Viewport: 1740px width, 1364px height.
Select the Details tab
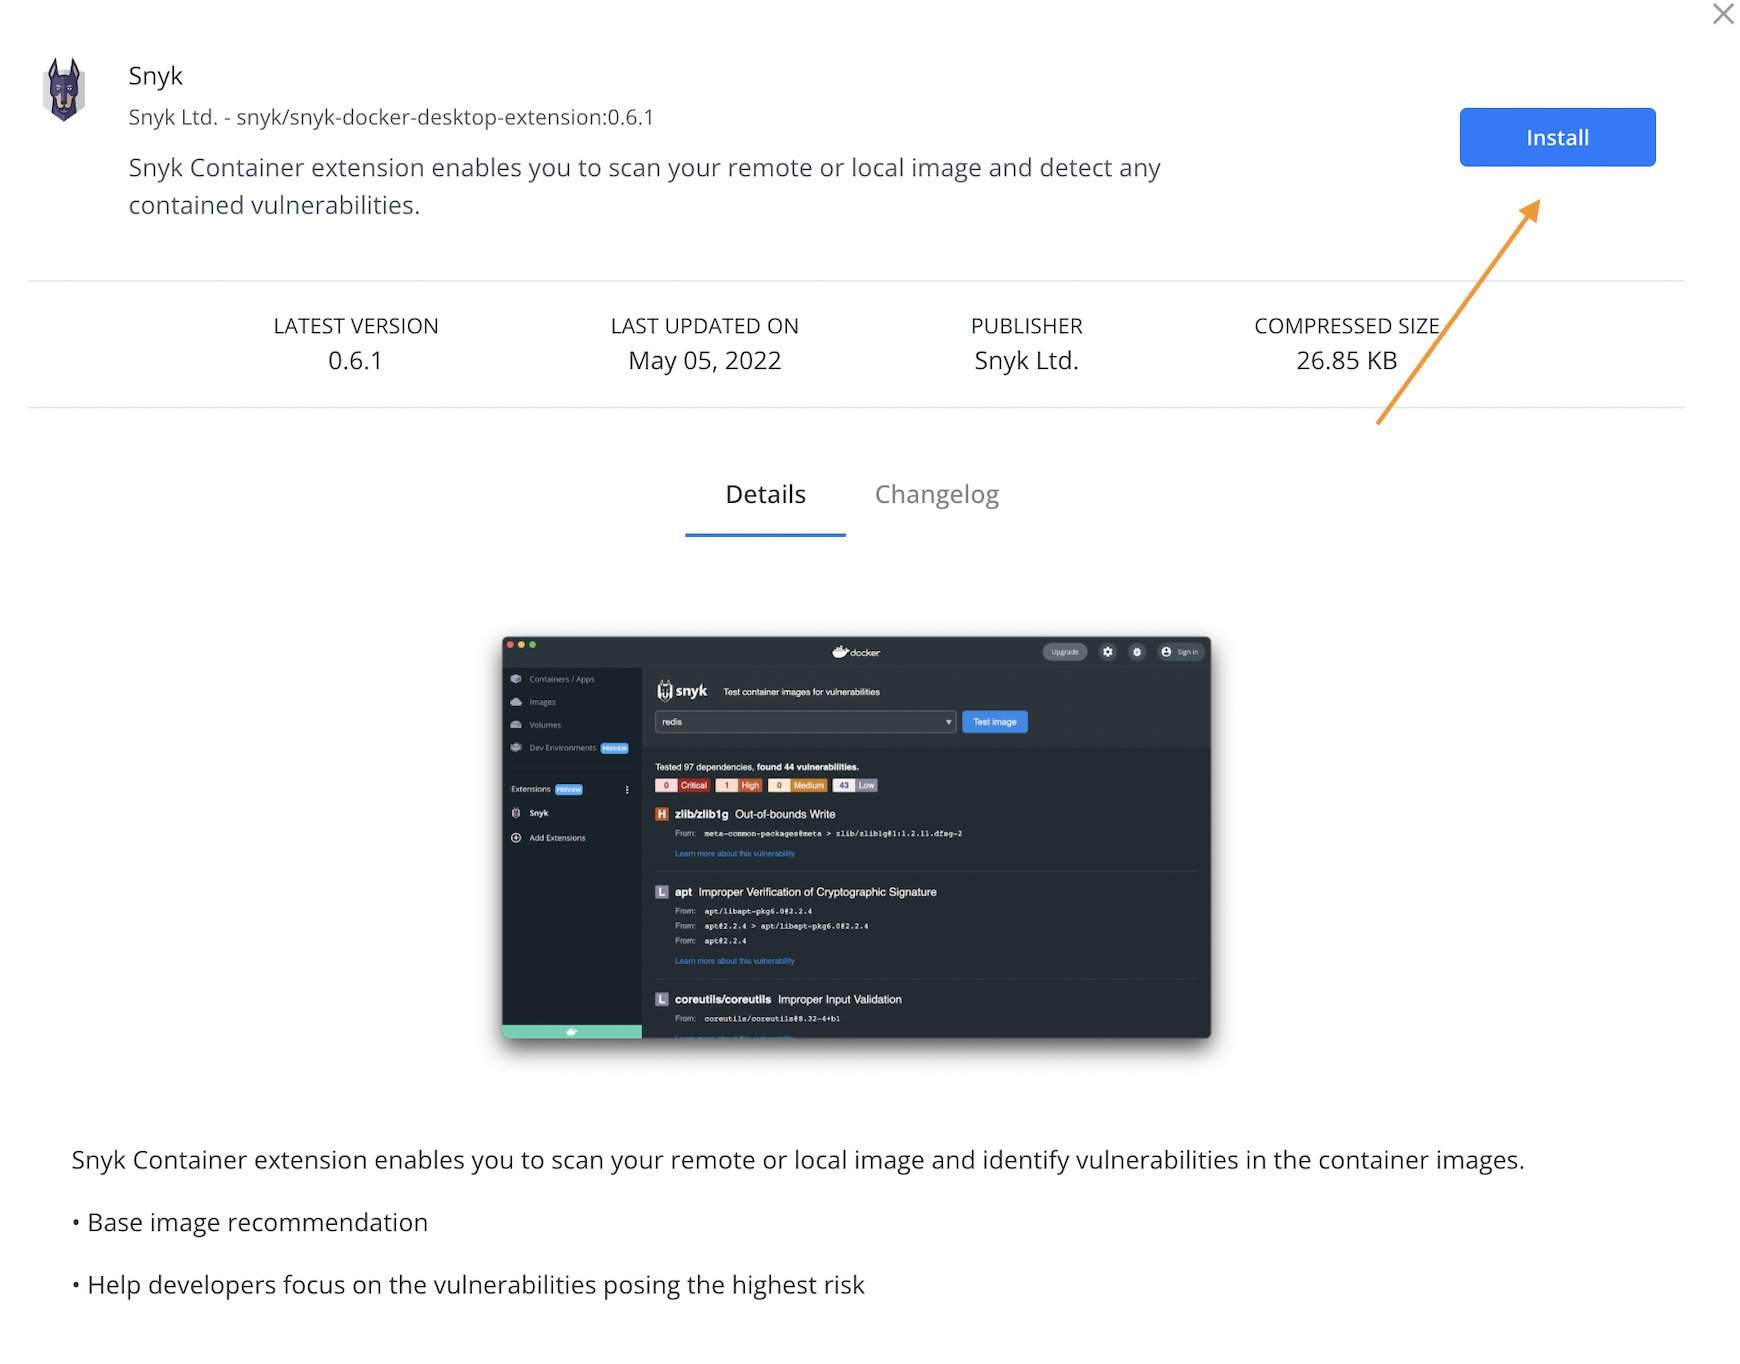tap(765, 495)
